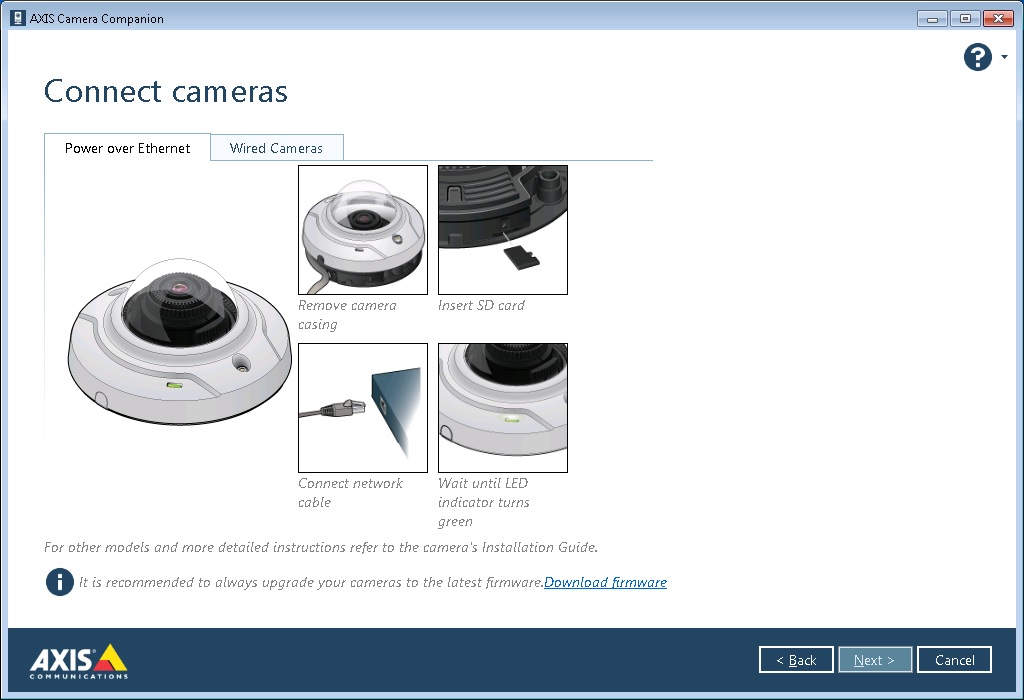Image resolution: width=1024 pixels, height=700 pixels.
Task: Minimize the AXIS Camera Companion window
Action: (x=933, y=19)
